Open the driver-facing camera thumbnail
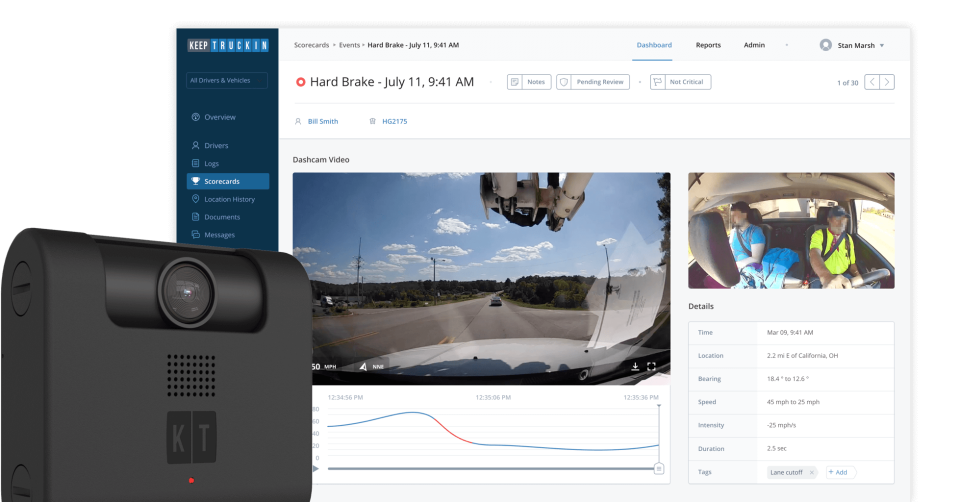Screen dimensions: 960x502 [791, 230]
